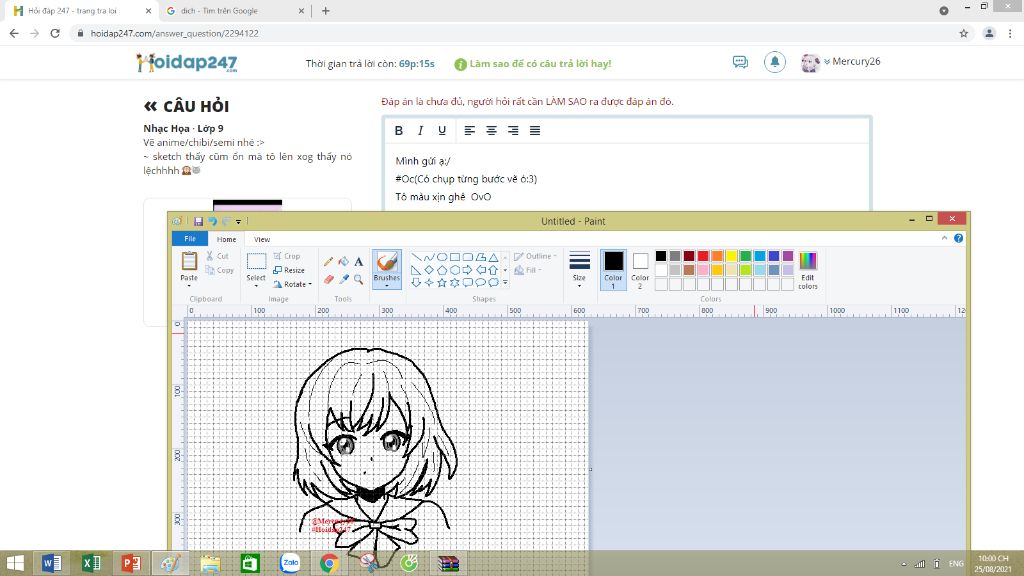Open Paint Help question mark icon
Screen dimensions: 1024x576
coord(958,238)
